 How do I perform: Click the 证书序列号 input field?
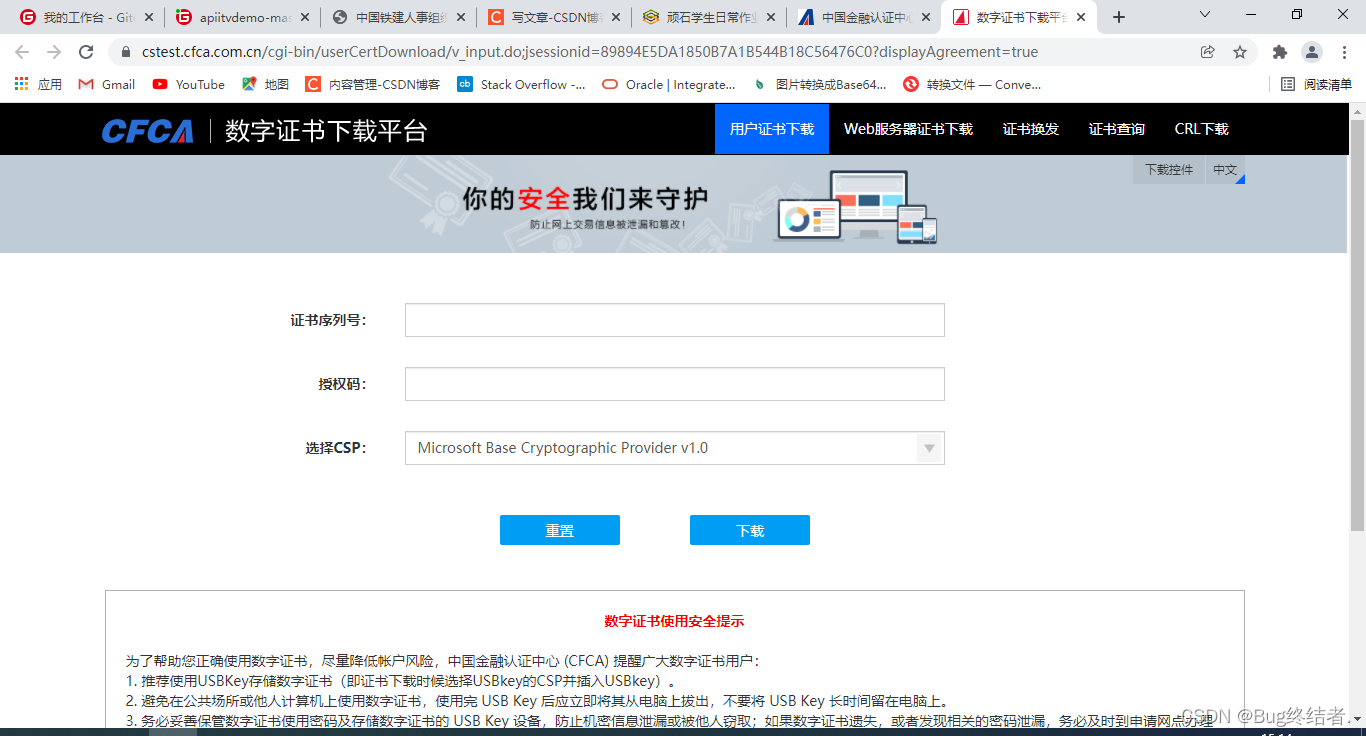[675, 320]
